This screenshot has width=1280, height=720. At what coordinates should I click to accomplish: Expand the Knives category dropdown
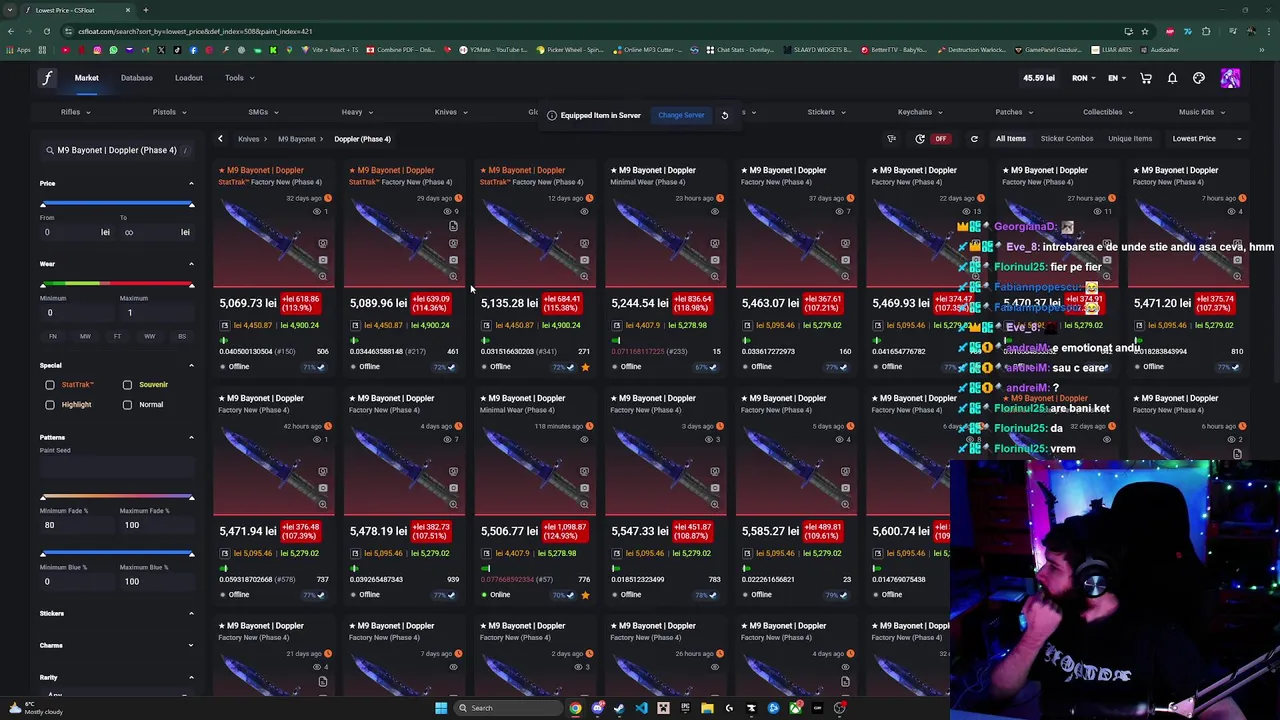point(451,112)
